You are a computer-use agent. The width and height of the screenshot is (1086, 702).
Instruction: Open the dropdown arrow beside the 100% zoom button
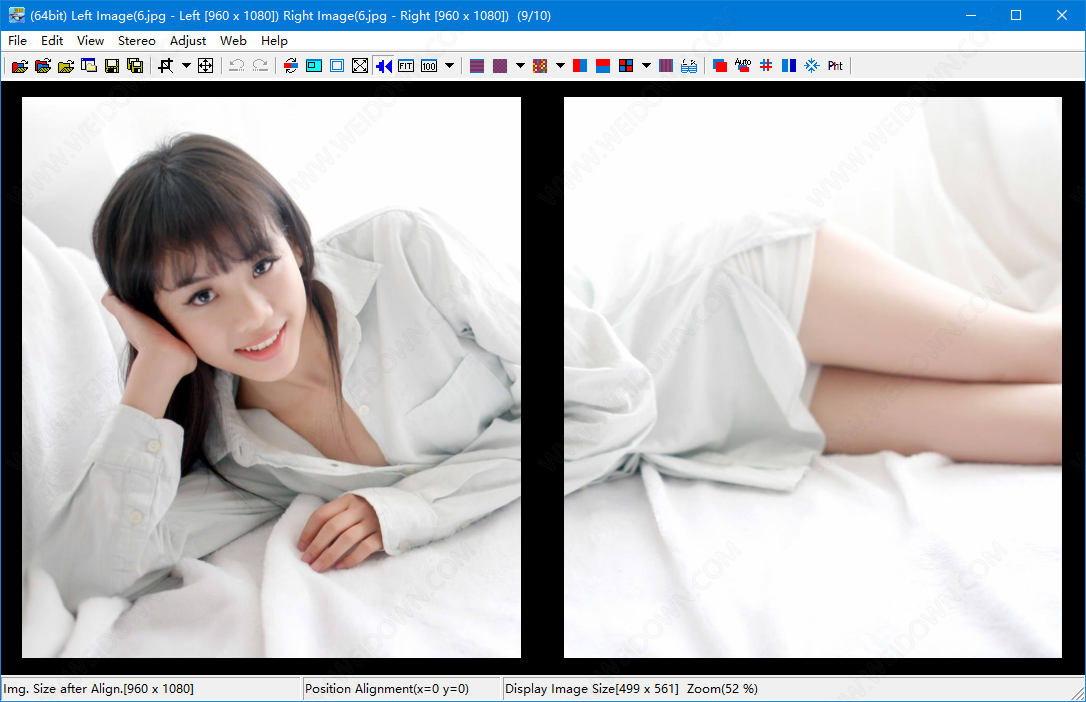[449, 66]
